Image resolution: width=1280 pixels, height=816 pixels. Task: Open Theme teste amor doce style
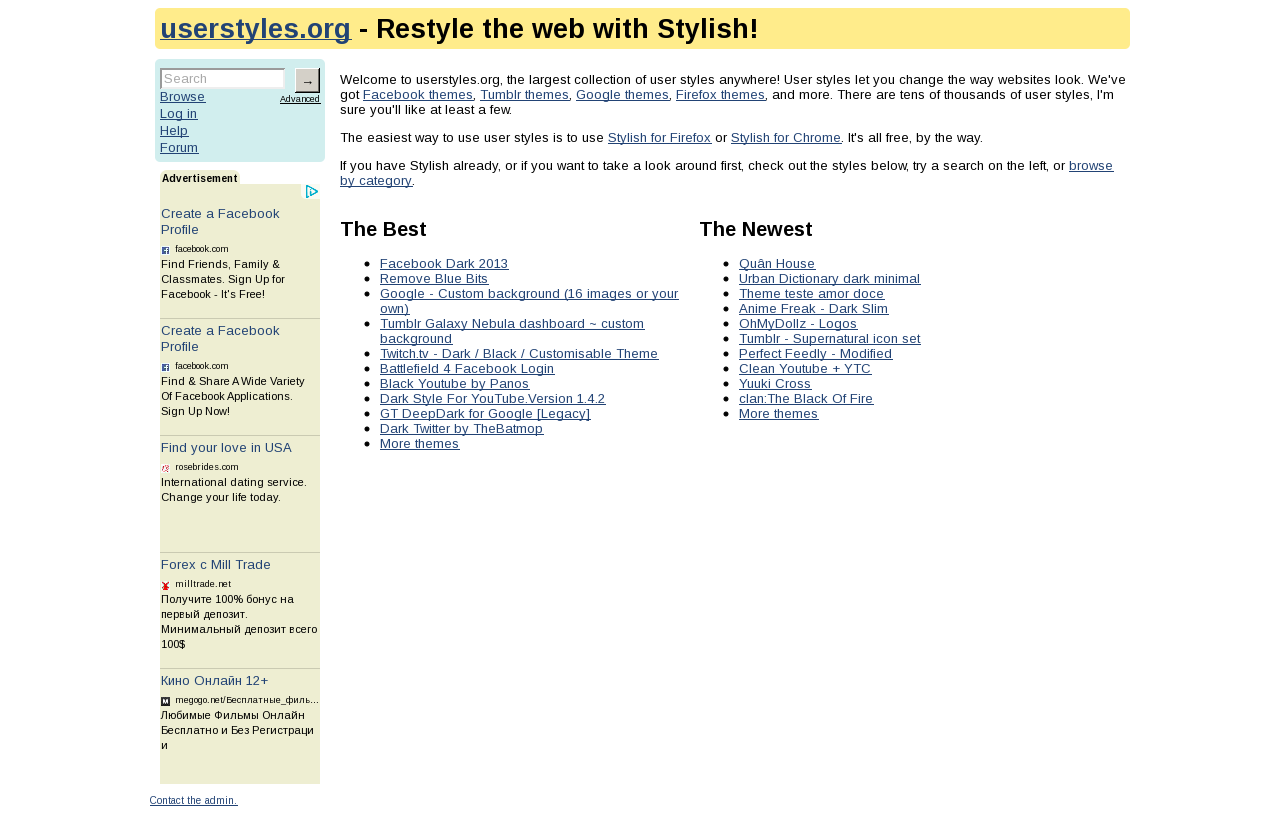[812, 294]
